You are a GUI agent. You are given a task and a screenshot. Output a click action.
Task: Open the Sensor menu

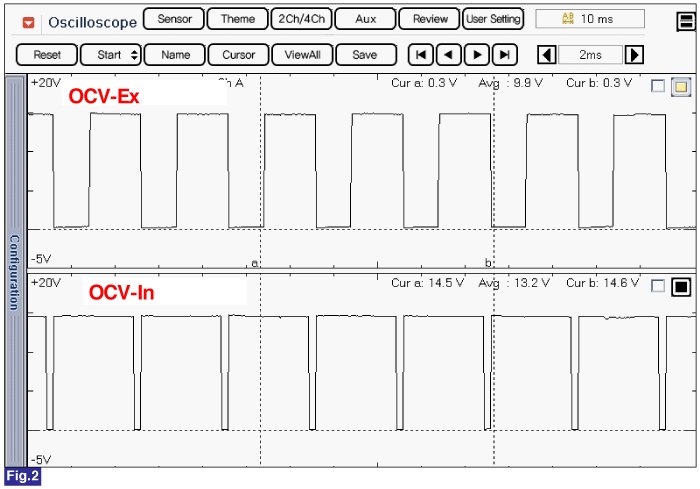coord(174,19)
